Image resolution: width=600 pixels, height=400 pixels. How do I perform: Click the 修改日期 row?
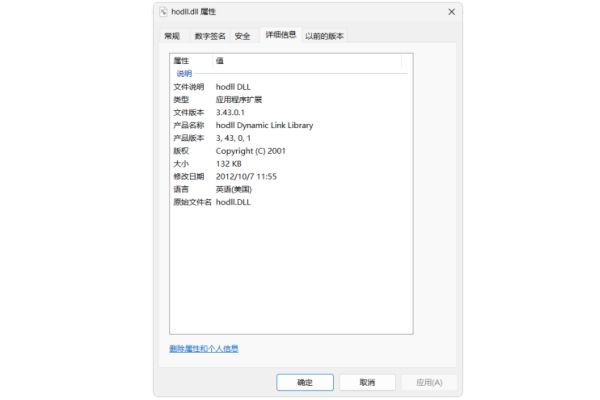coord(189,176)
